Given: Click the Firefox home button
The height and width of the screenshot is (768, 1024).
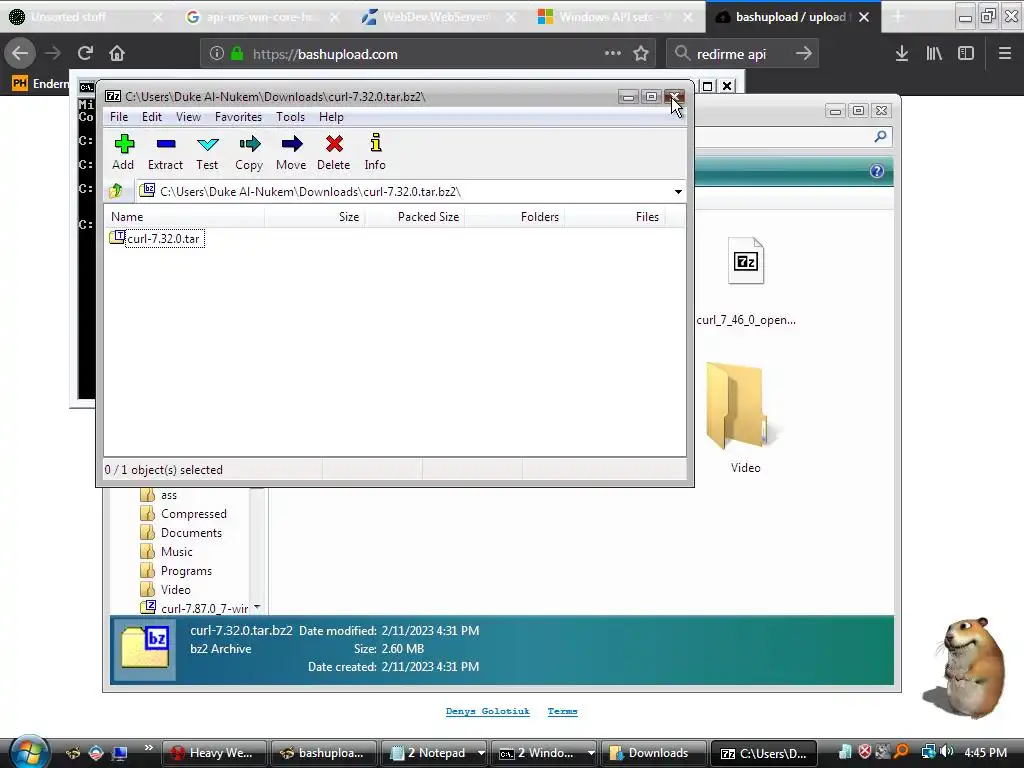Looking at the screenshot, I should (x=117, y=54).
